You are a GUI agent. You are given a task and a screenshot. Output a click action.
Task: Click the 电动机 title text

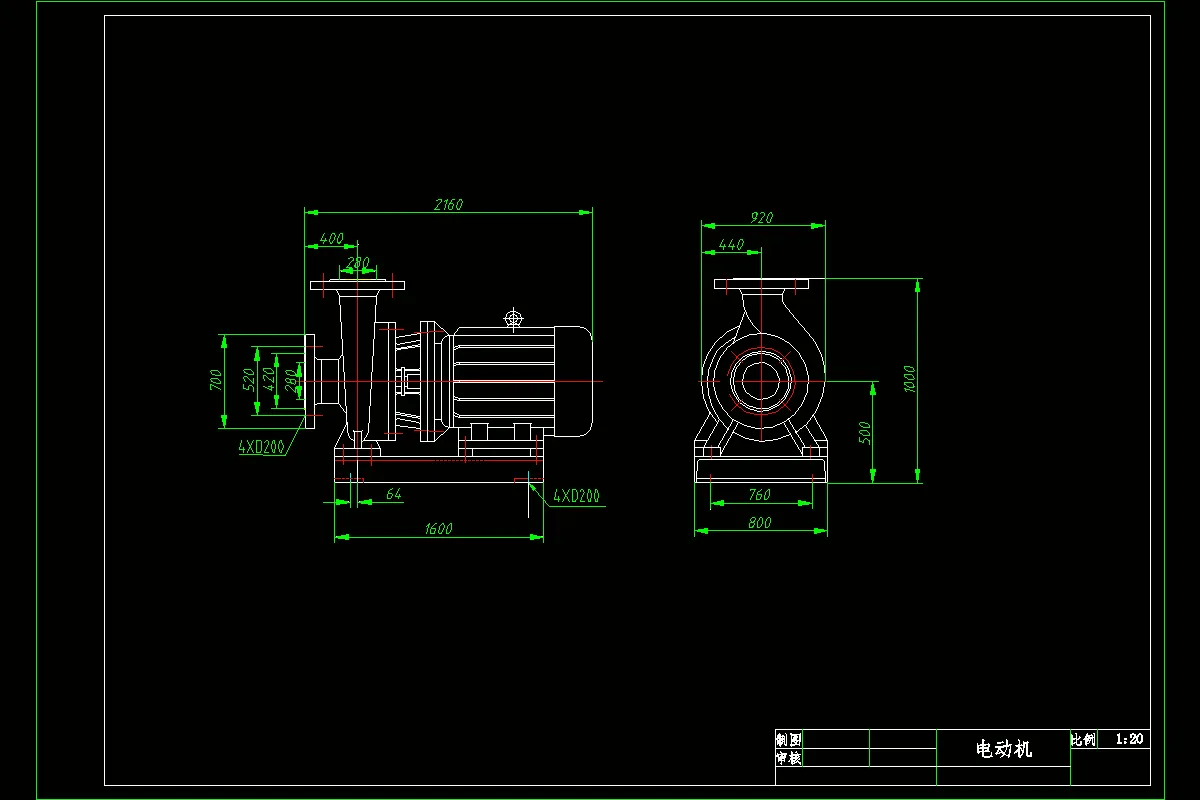(x=1004, y=749)
